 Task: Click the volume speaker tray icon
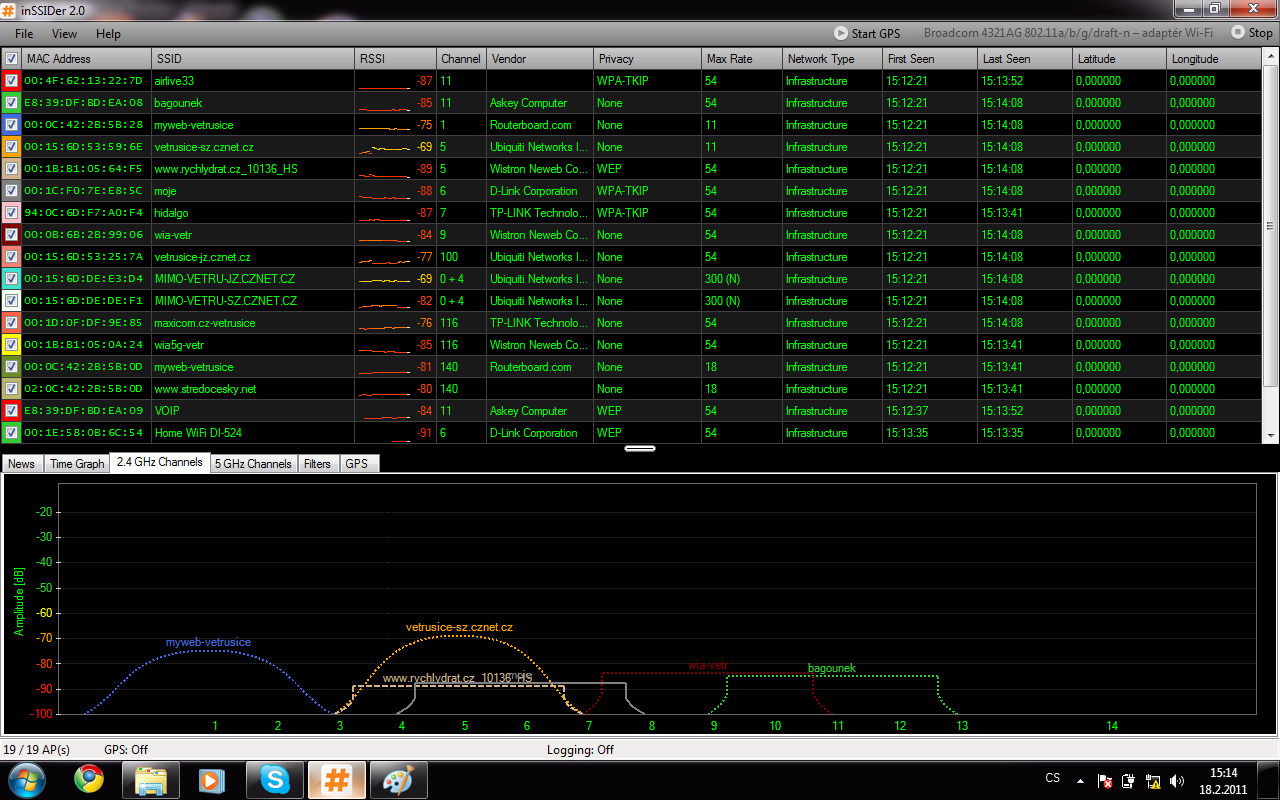[1177, 780]
